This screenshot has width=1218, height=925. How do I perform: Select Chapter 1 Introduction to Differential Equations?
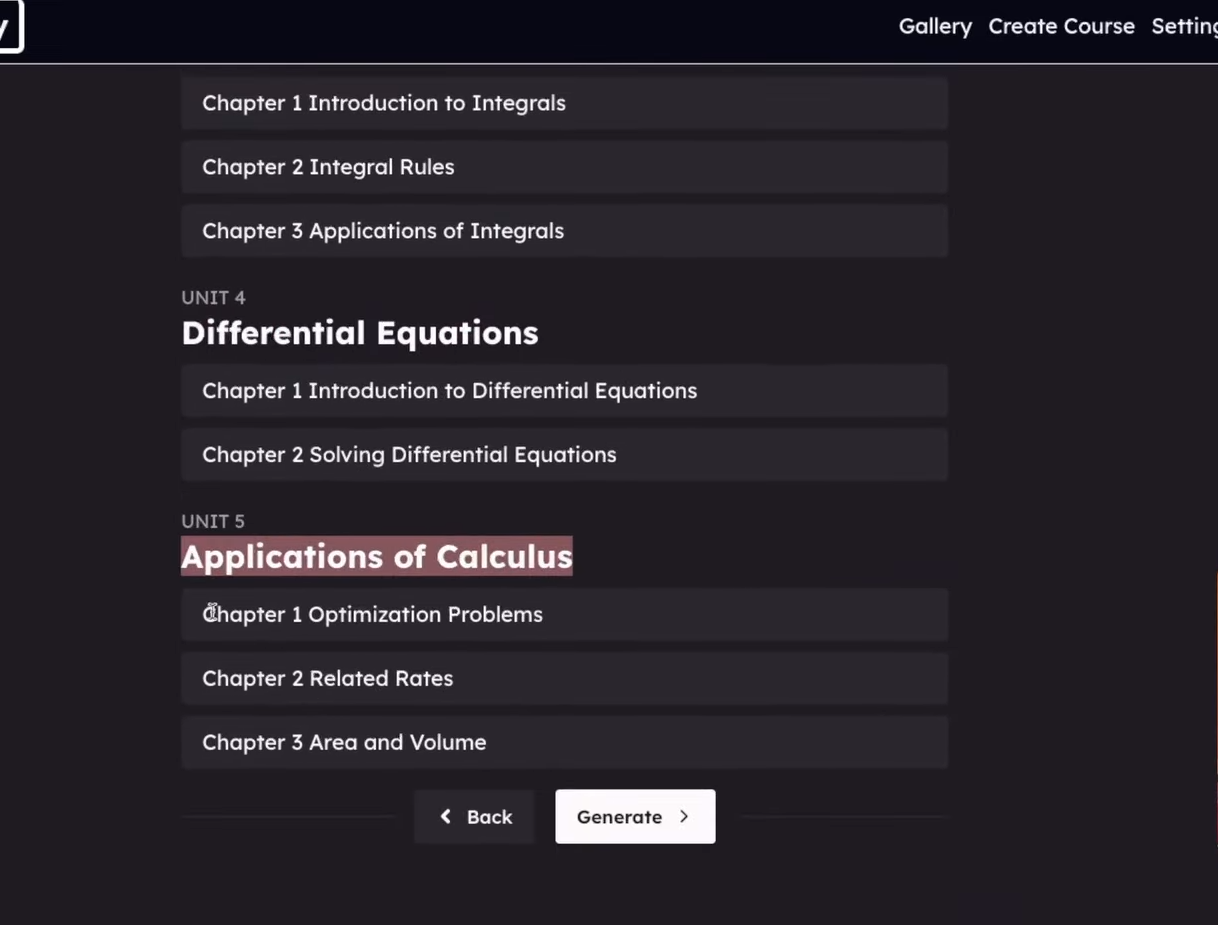(x=564, y=391)
